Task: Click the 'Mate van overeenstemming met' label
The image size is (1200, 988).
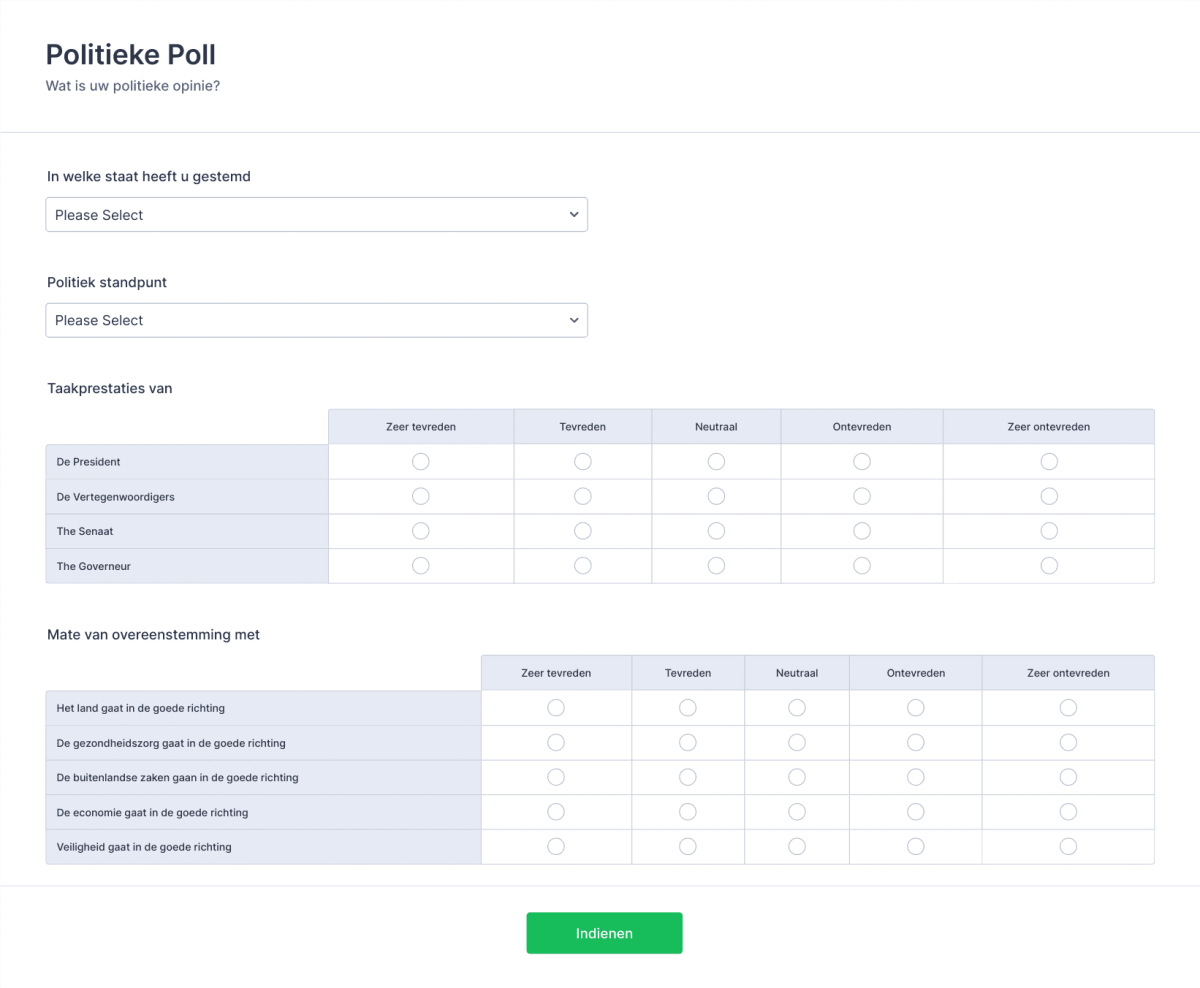Action: [x=153, y=634]
